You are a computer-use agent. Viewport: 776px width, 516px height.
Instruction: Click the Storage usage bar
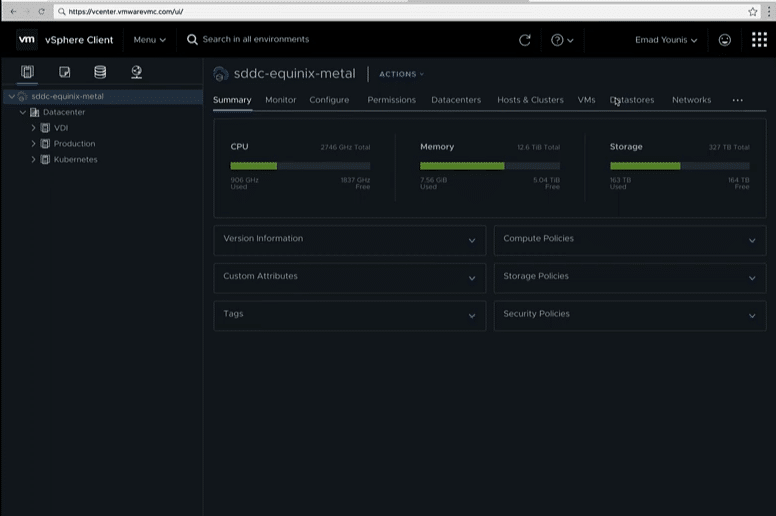[679, 166]
